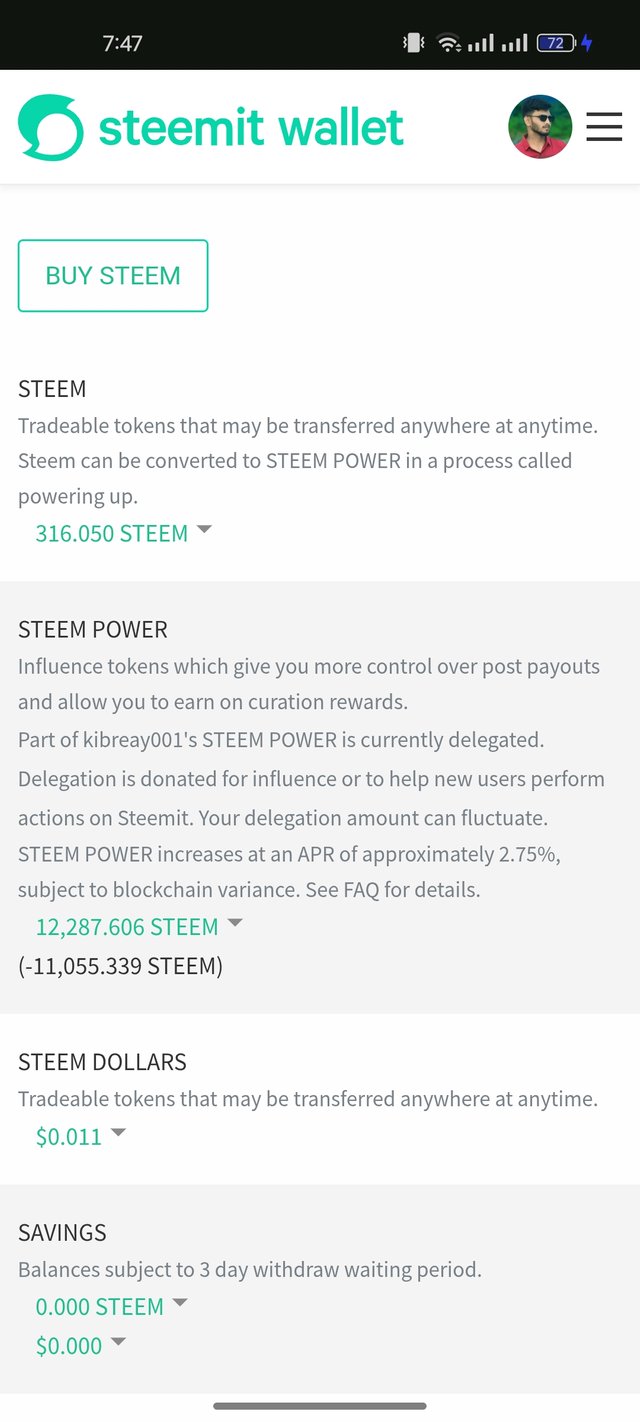Image resolution: width=640 pixels, height=1422 pixels.
Task: Tap the Wi-Fi status bar icon
Action: click(x=449, y=43)
